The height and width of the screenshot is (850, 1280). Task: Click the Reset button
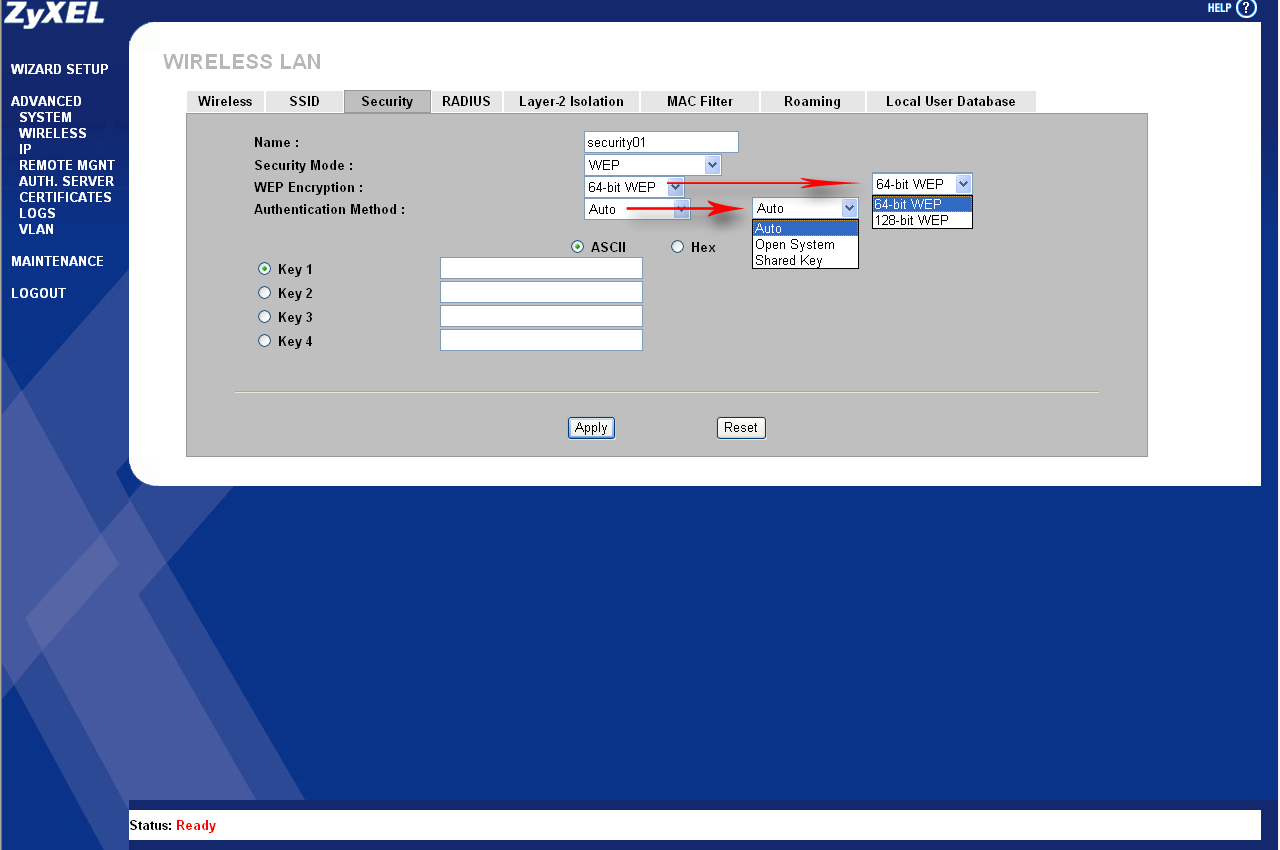click(741, 427)
